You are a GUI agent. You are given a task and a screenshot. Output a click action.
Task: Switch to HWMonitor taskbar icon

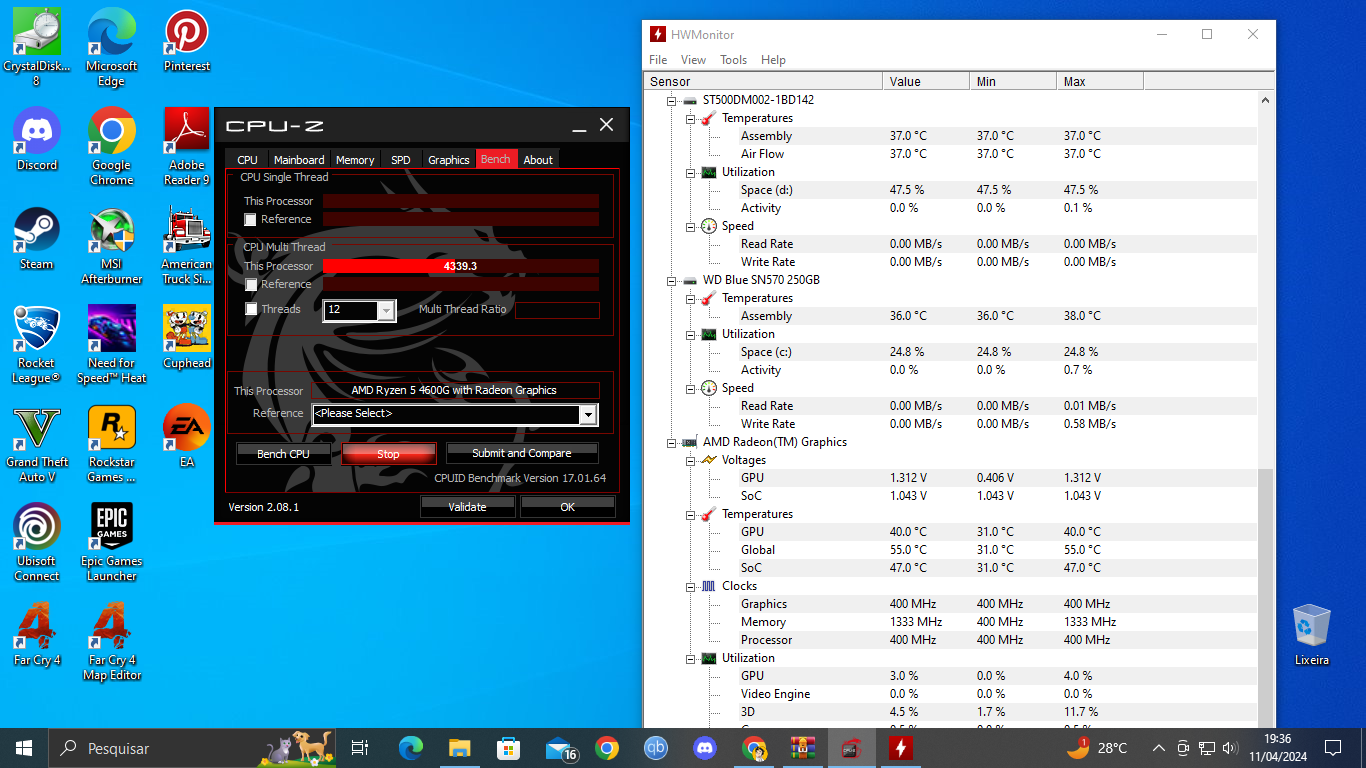pos(901,748)
